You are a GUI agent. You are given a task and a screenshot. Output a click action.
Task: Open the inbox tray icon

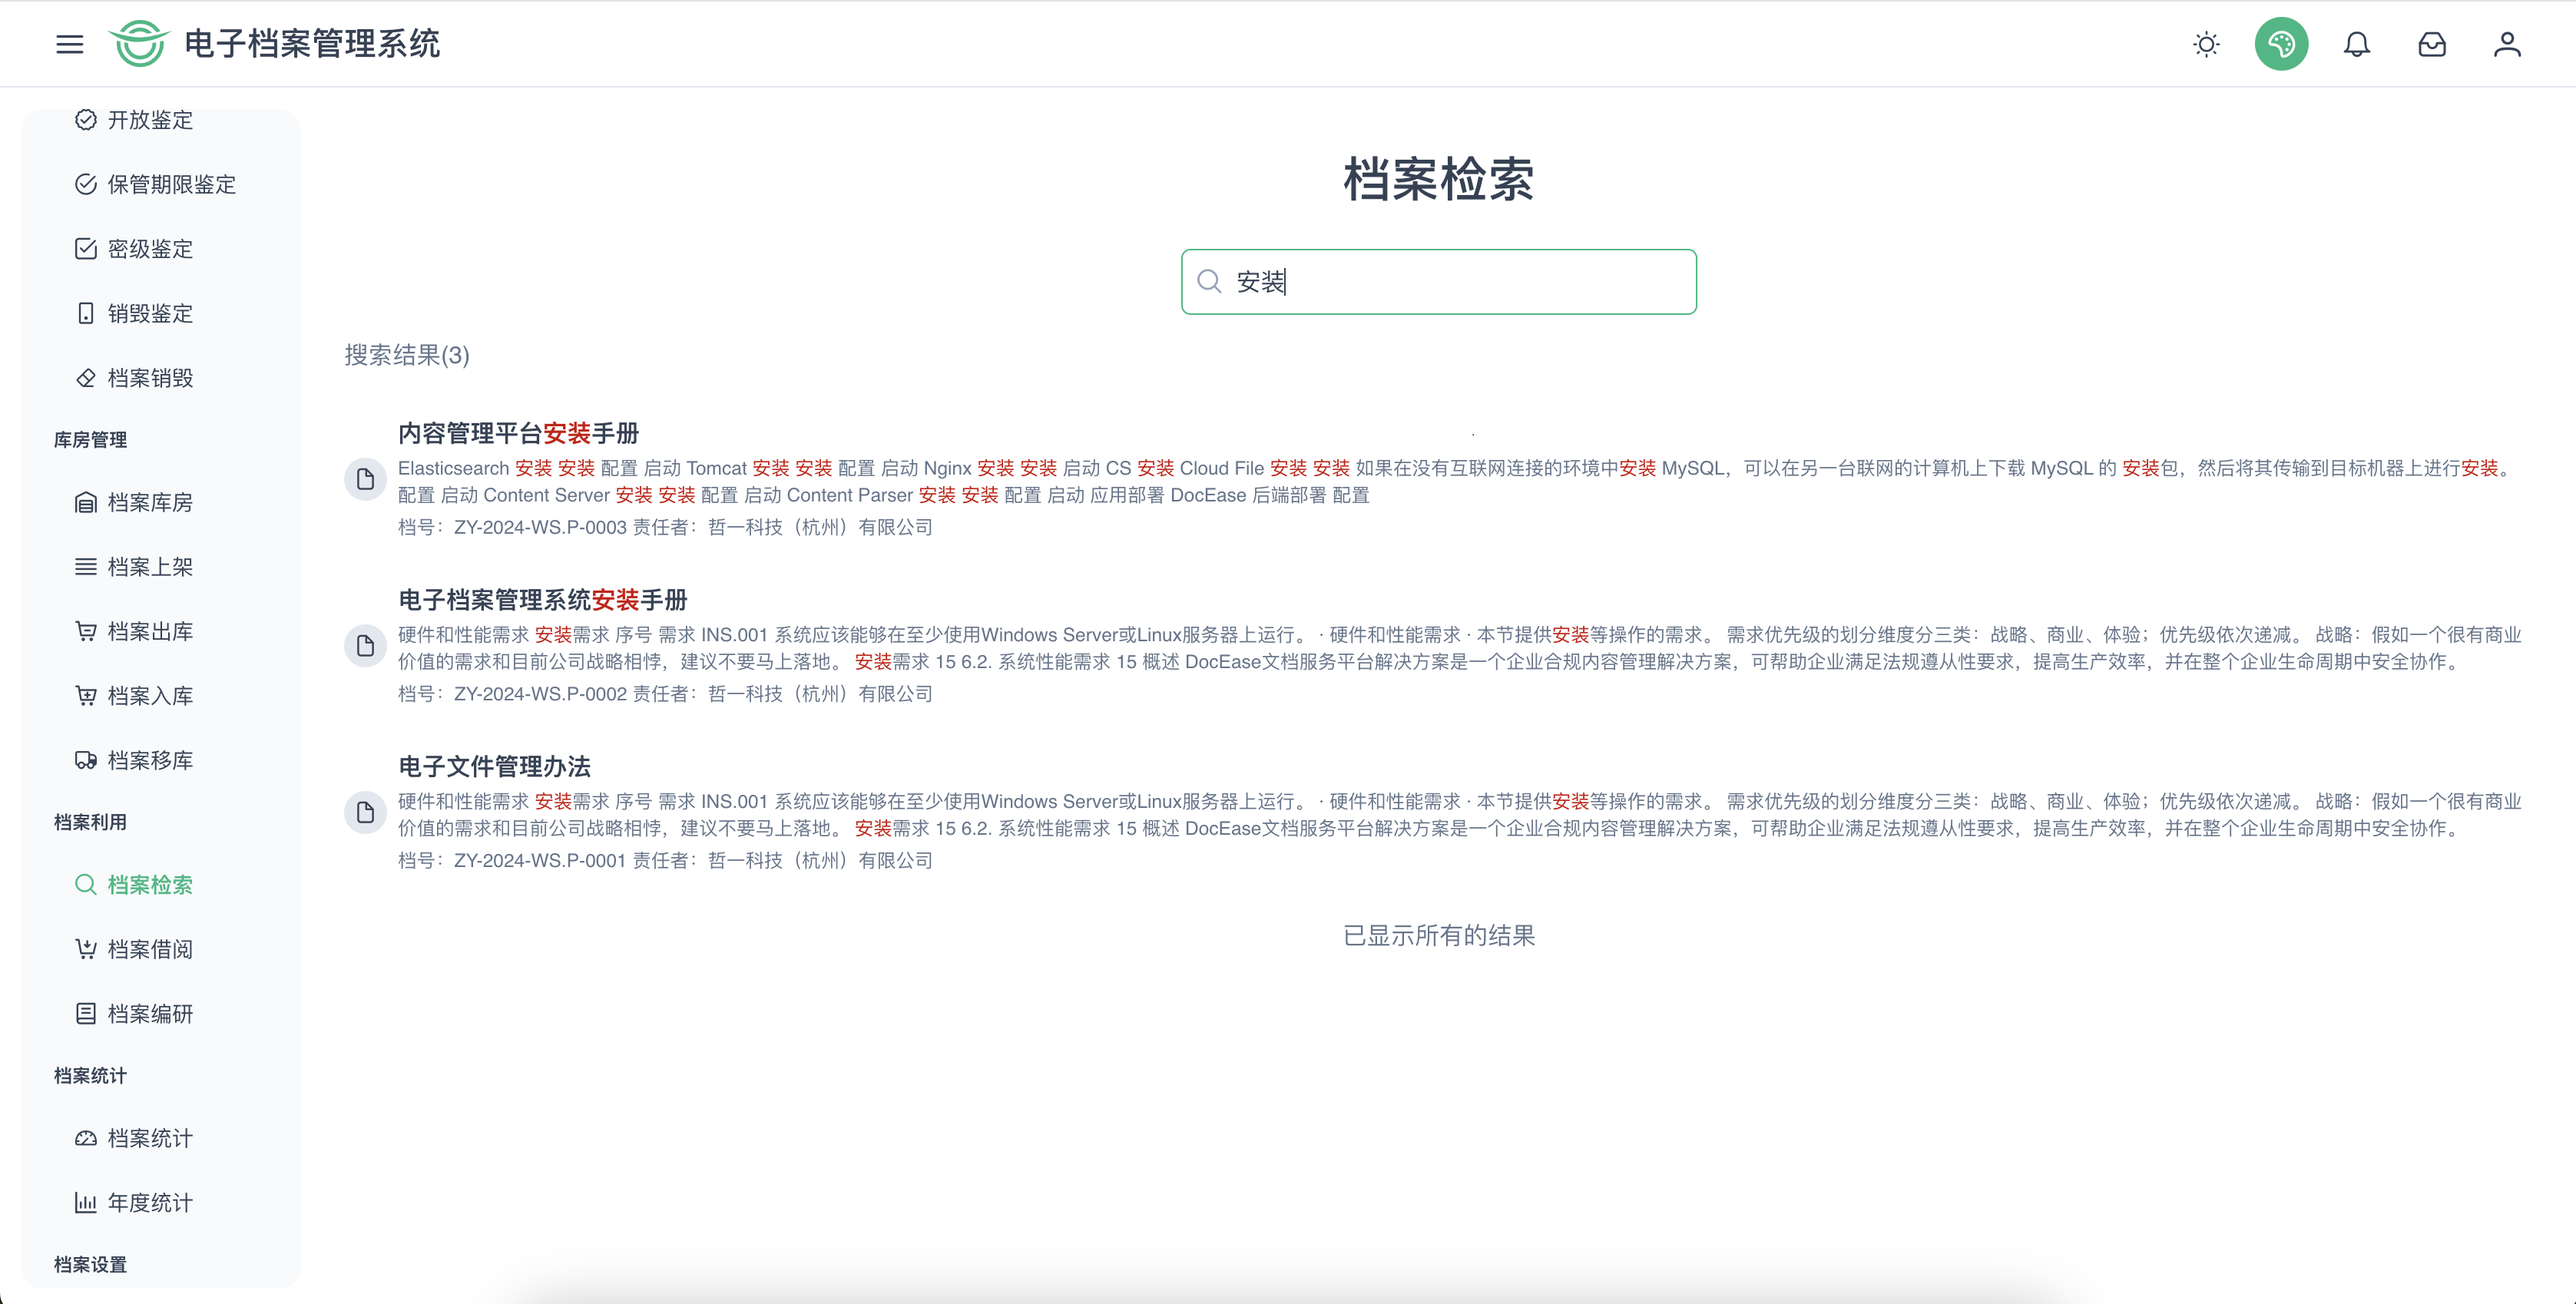pyautogui.click(x=2432, y=44)
